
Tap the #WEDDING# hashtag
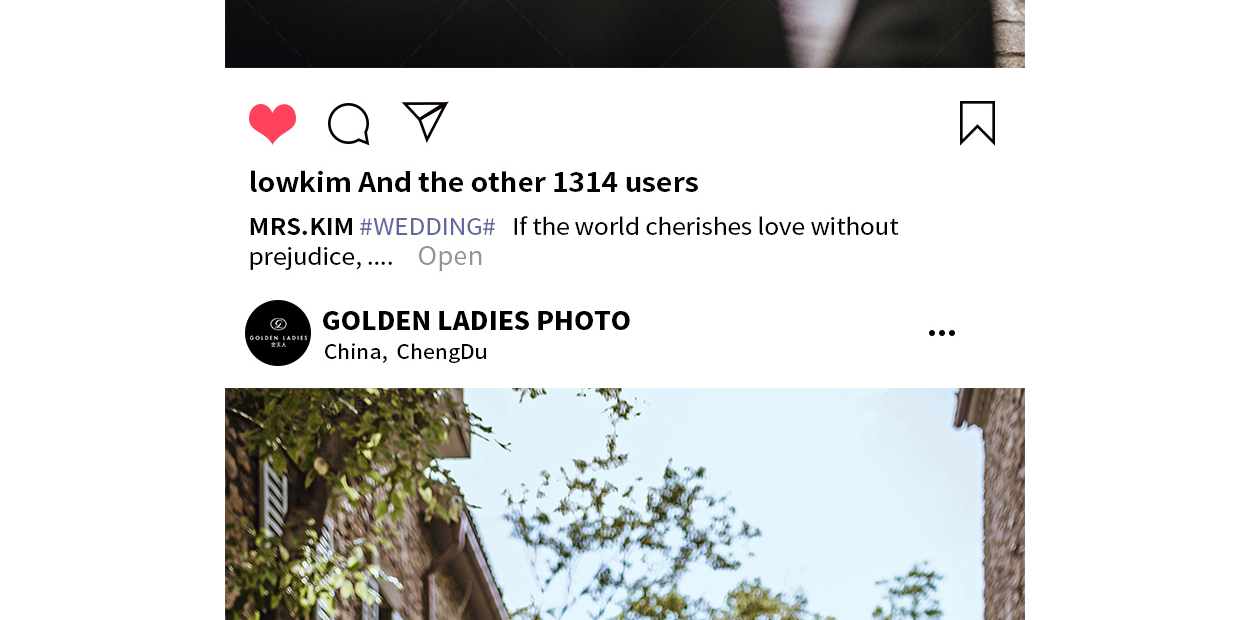click(427, 226)
